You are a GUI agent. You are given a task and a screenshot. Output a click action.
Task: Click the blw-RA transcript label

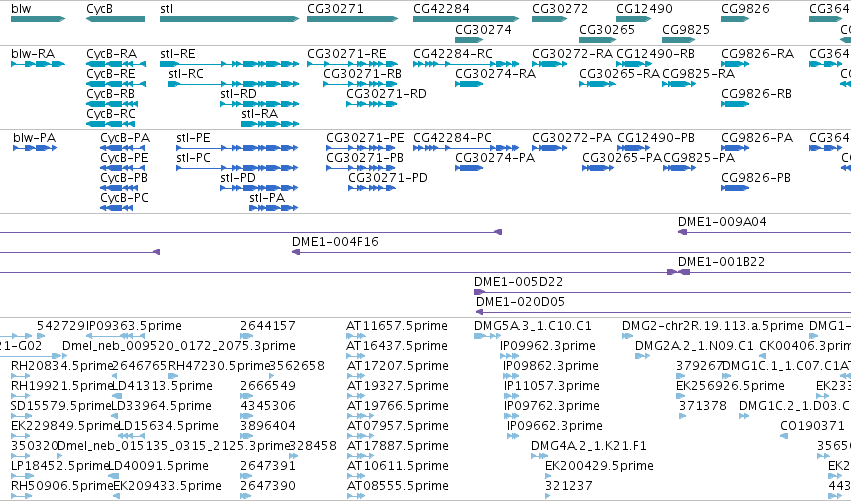(x=33, y=54)
